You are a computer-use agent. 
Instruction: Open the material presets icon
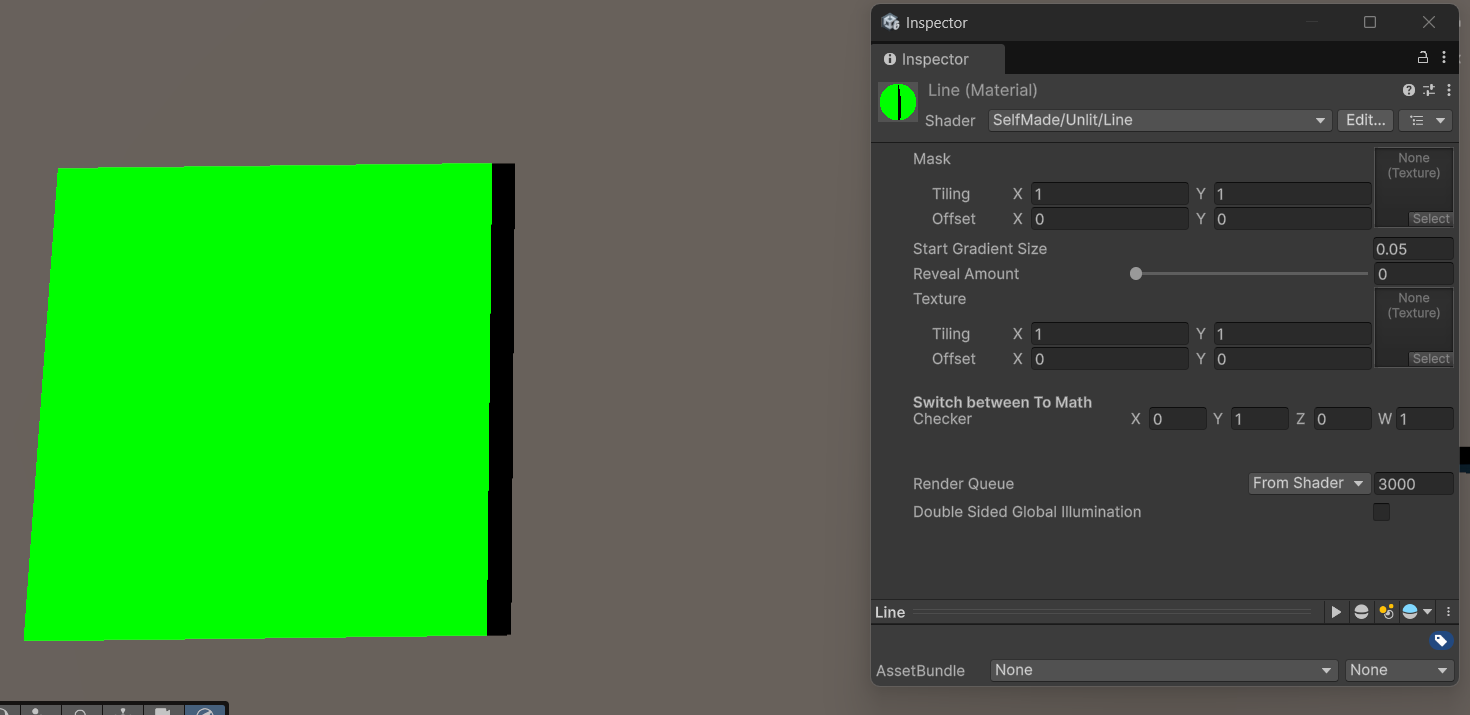(x=1429, y=90)
